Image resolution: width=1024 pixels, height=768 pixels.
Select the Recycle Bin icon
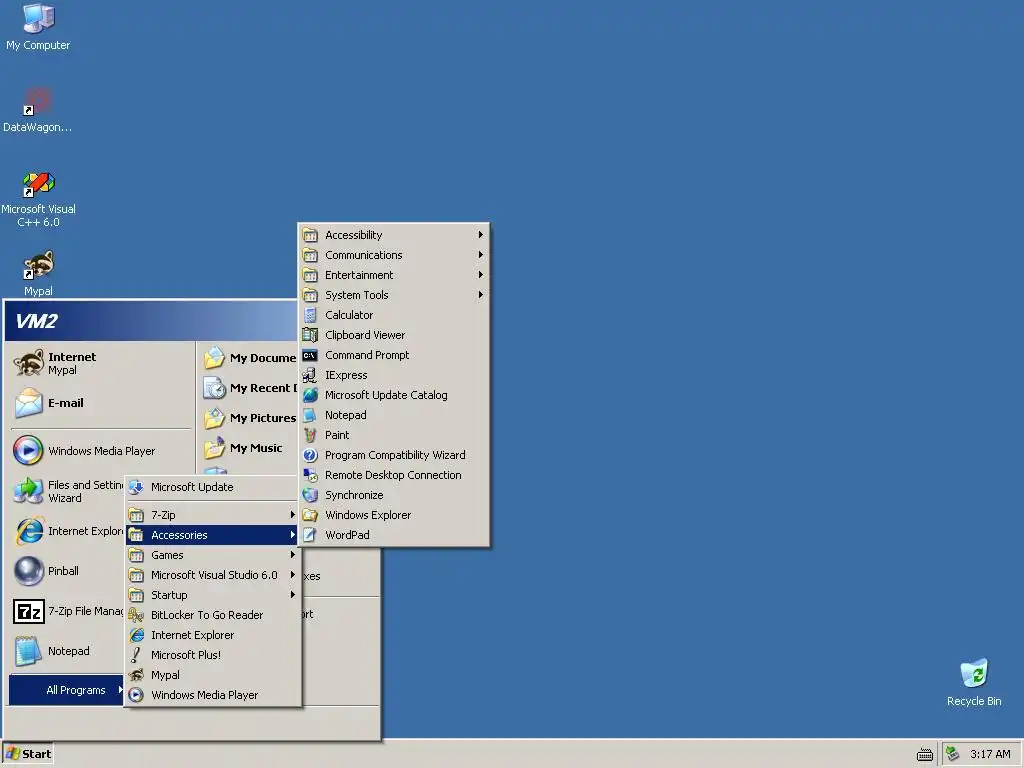click(x=974, y=682)
